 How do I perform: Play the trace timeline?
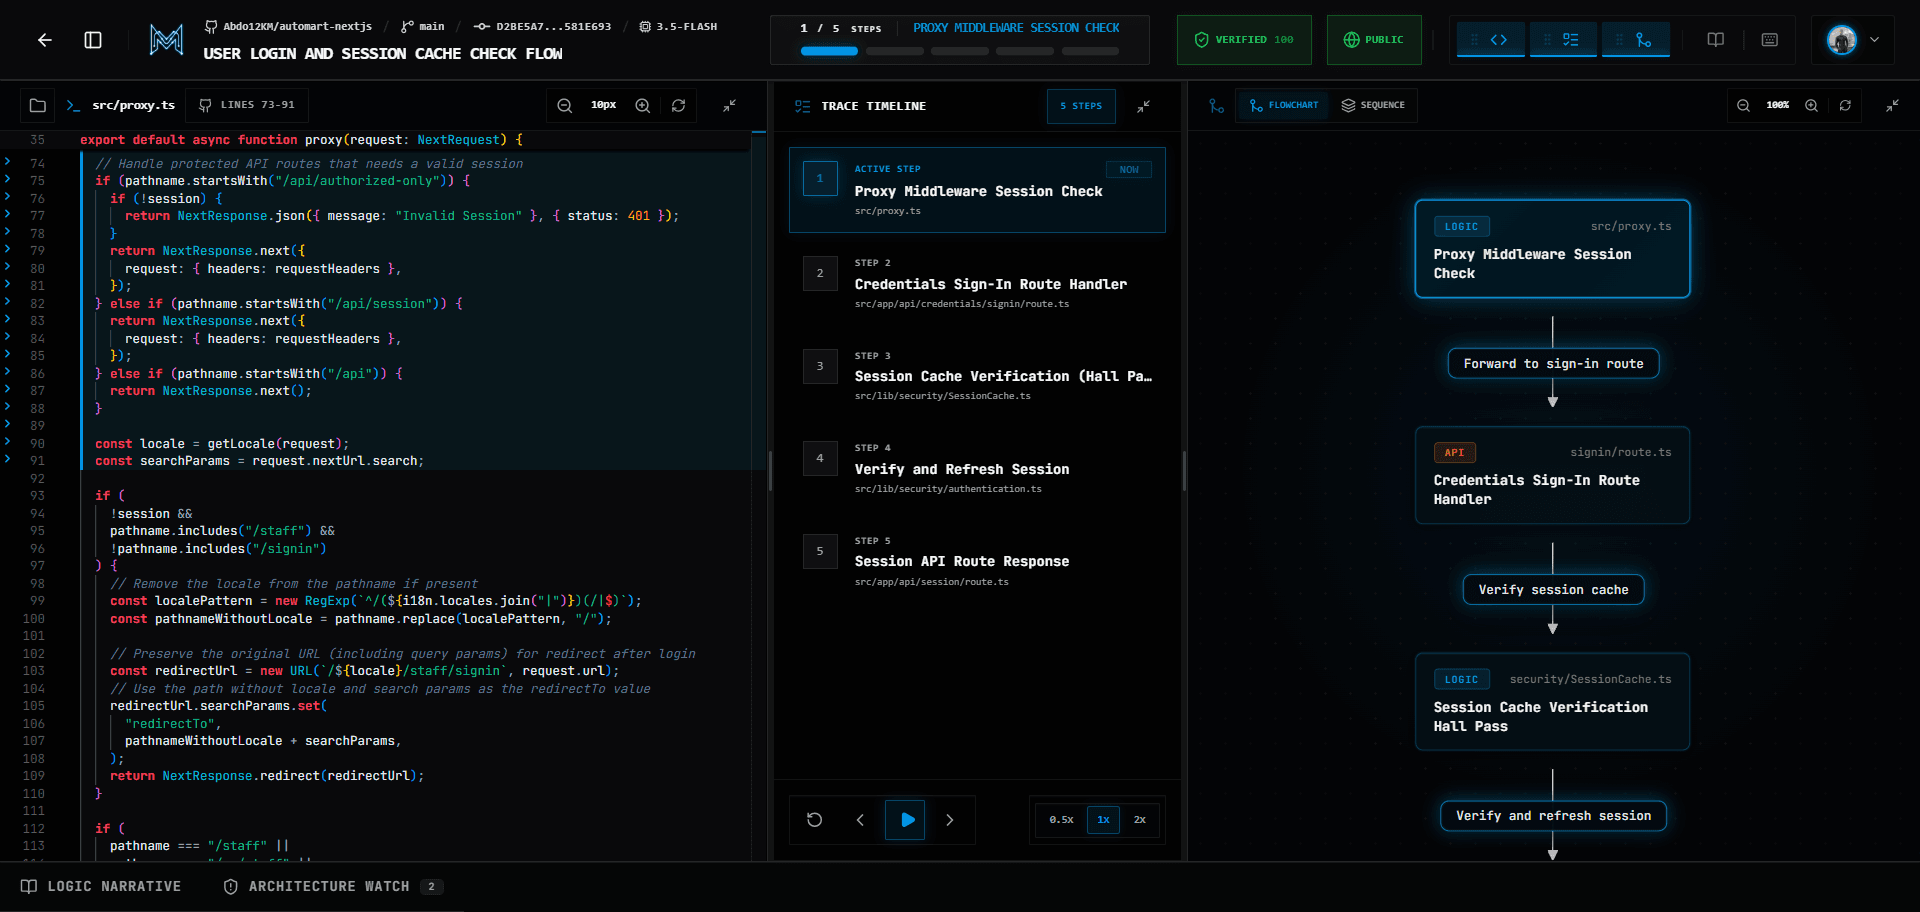[x=905, y=820]
